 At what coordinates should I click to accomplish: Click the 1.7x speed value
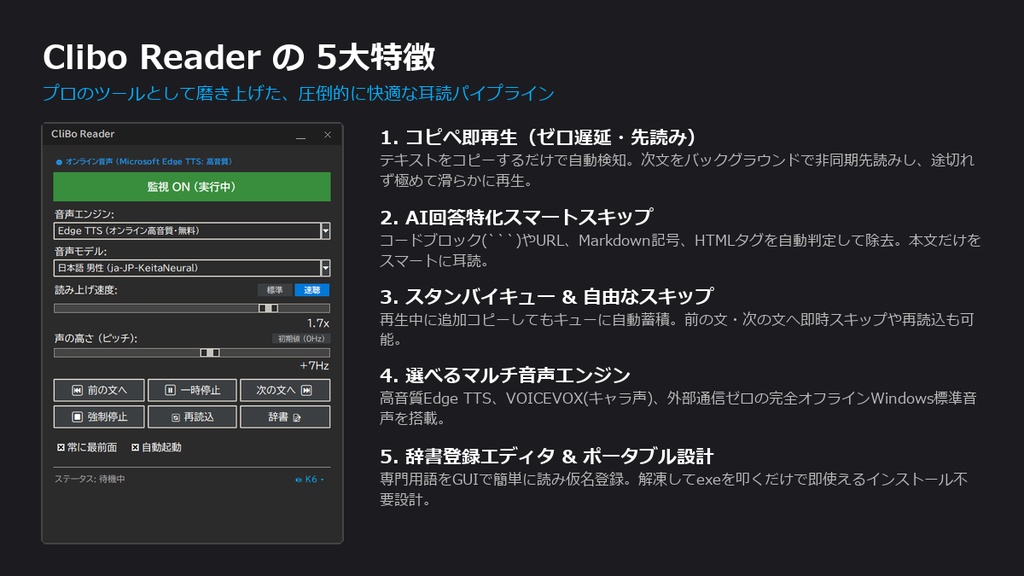tap(318, 323)
